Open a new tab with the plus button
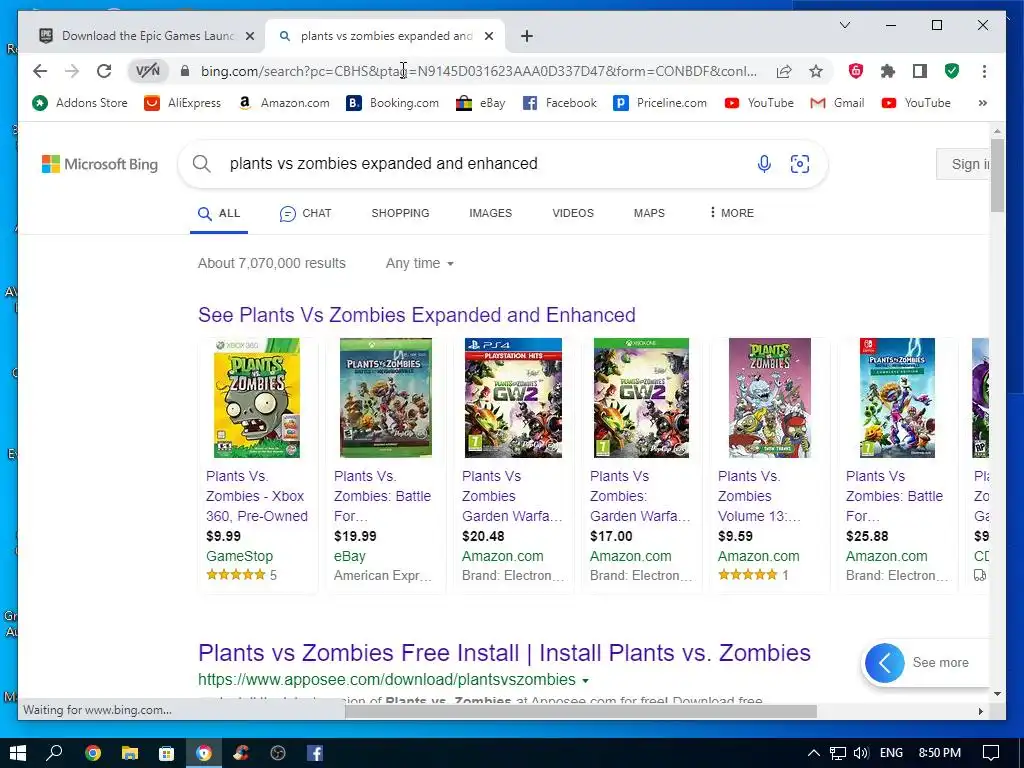Viewport: 1024px width, 768px height. point(527,36)
